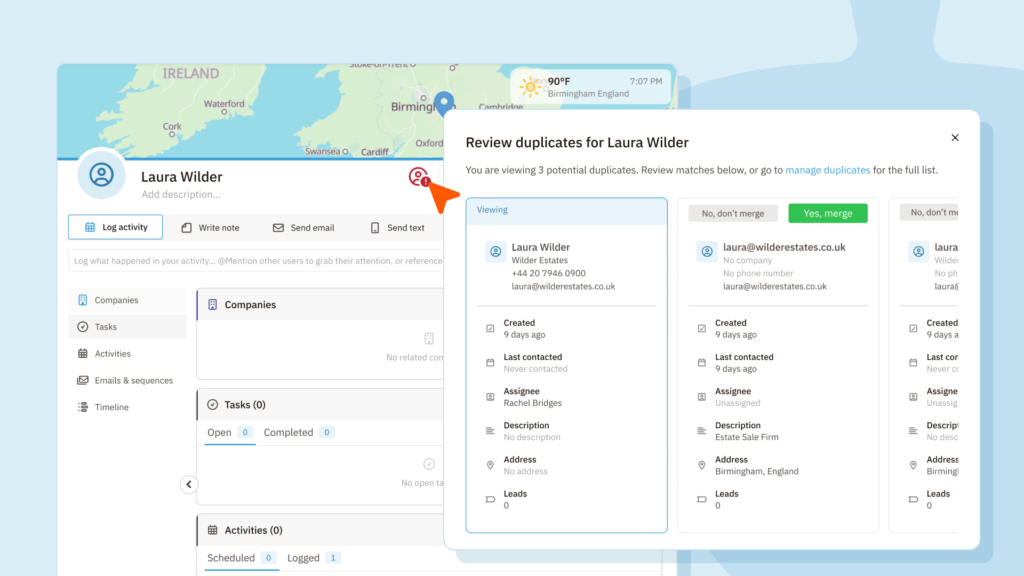This screenshot has width=1024, height=576.
Task: Switch to the Logged activities tab
Action: [313, 558]
